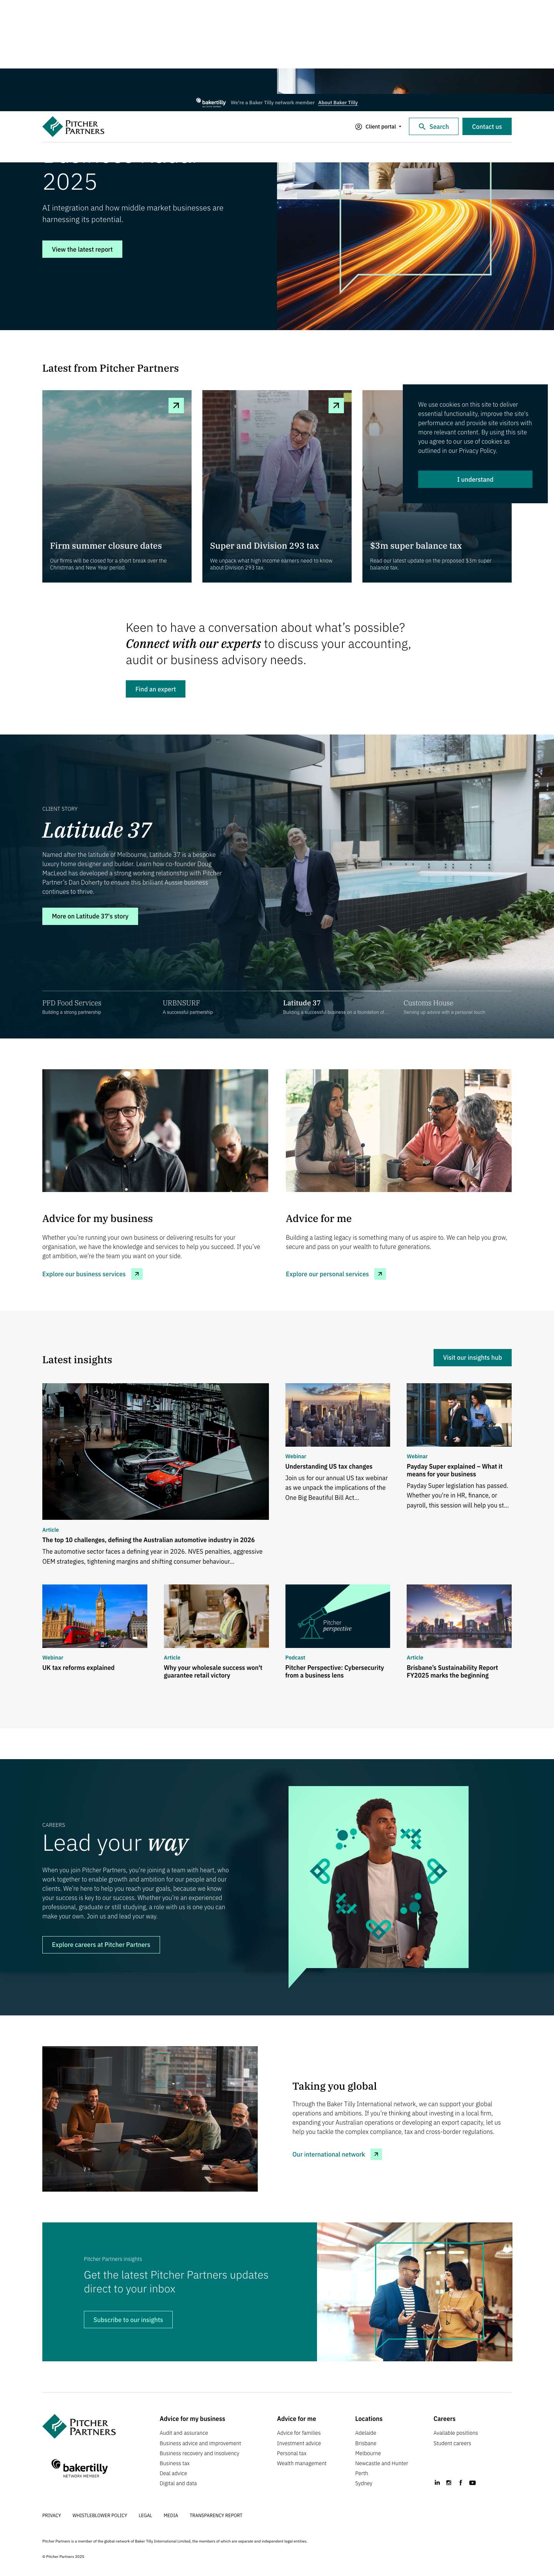554x2576 pixels.
Task: Select the PFD Food Services client story tab
Action: [x=72, y=1006]
